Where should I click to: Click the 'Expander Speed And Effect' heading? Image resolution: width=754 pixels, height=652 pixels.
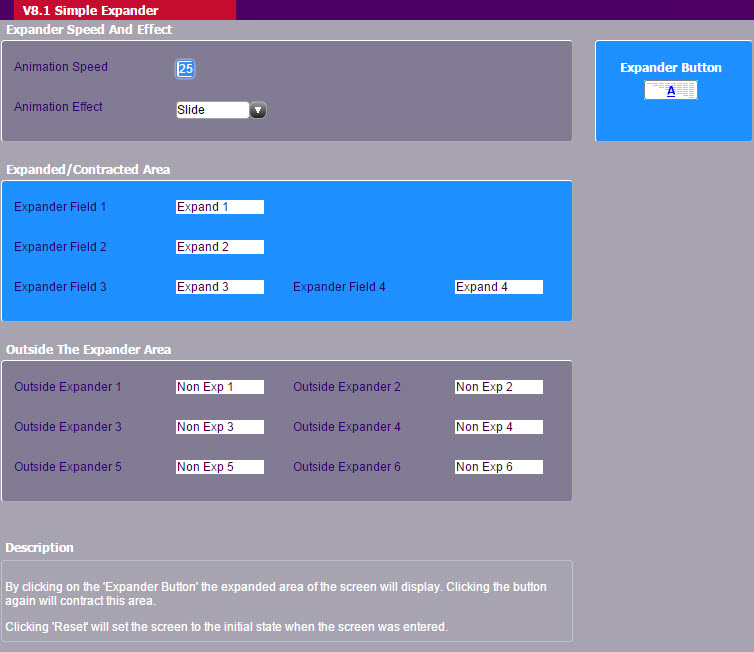(89, 30)
